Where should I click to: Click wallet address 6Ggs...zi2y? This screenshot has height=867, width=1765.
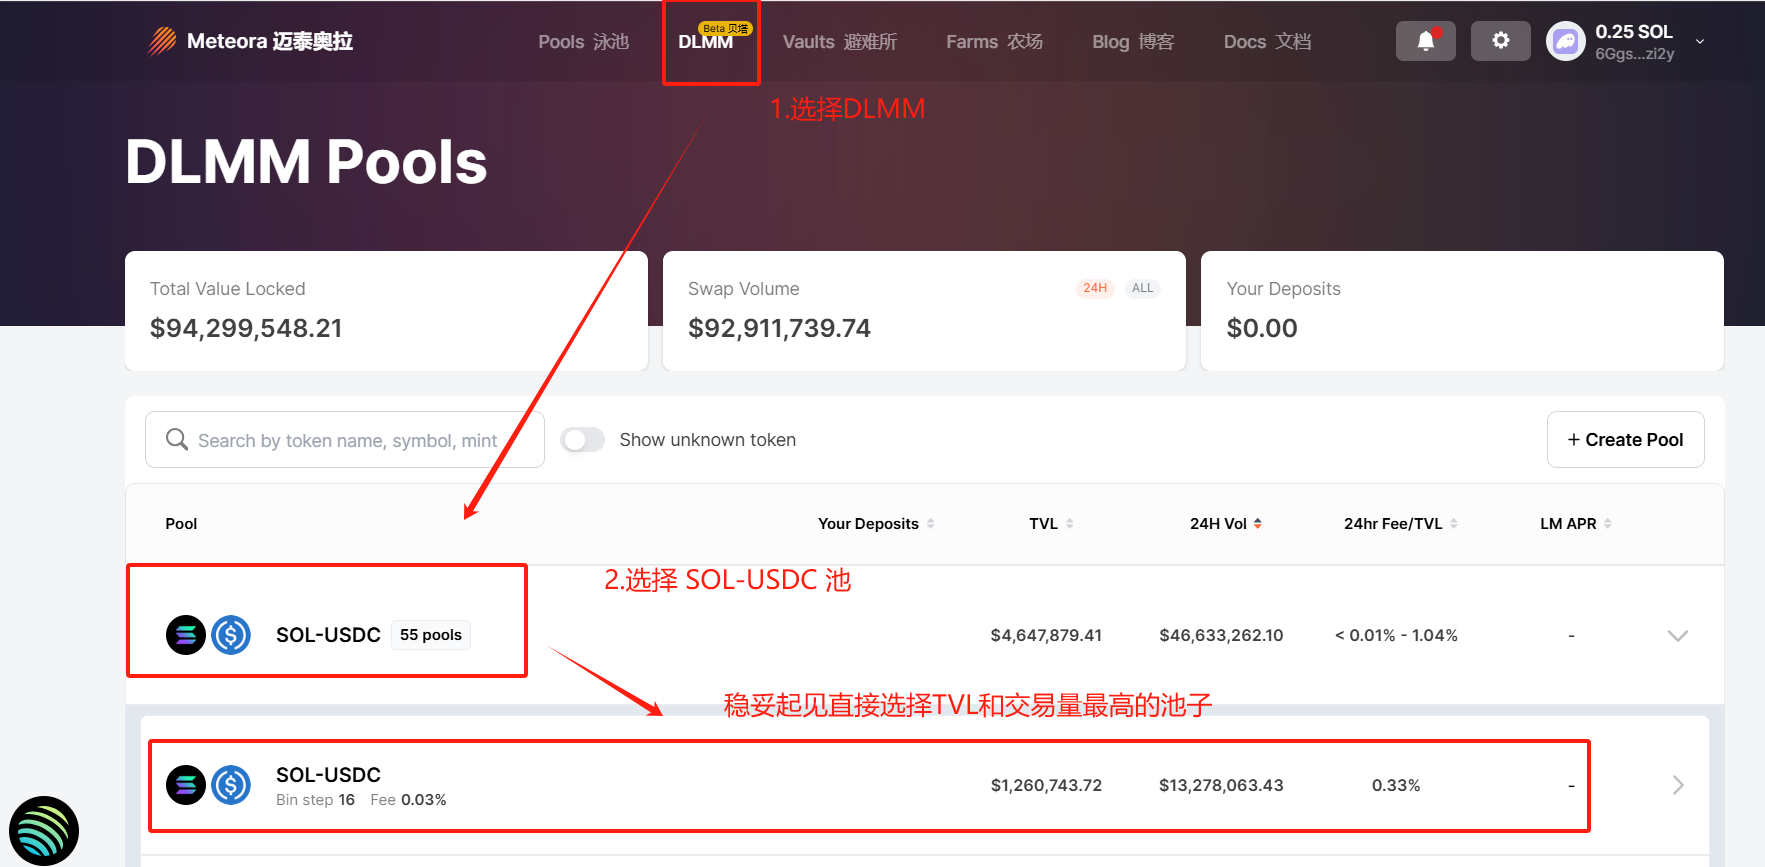point(1634,54)
